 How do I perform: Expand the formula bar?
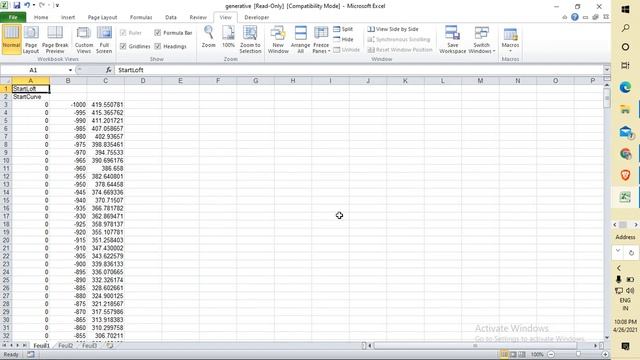607,70
